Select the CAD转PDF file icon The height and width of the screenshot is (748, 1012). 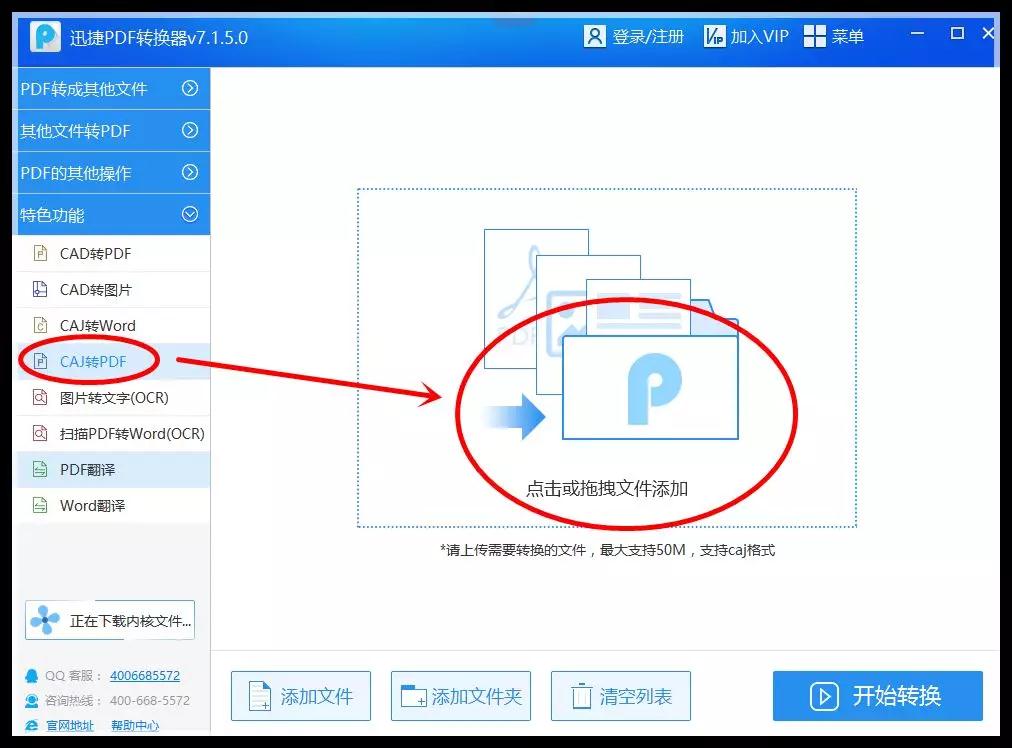(40, 254)
